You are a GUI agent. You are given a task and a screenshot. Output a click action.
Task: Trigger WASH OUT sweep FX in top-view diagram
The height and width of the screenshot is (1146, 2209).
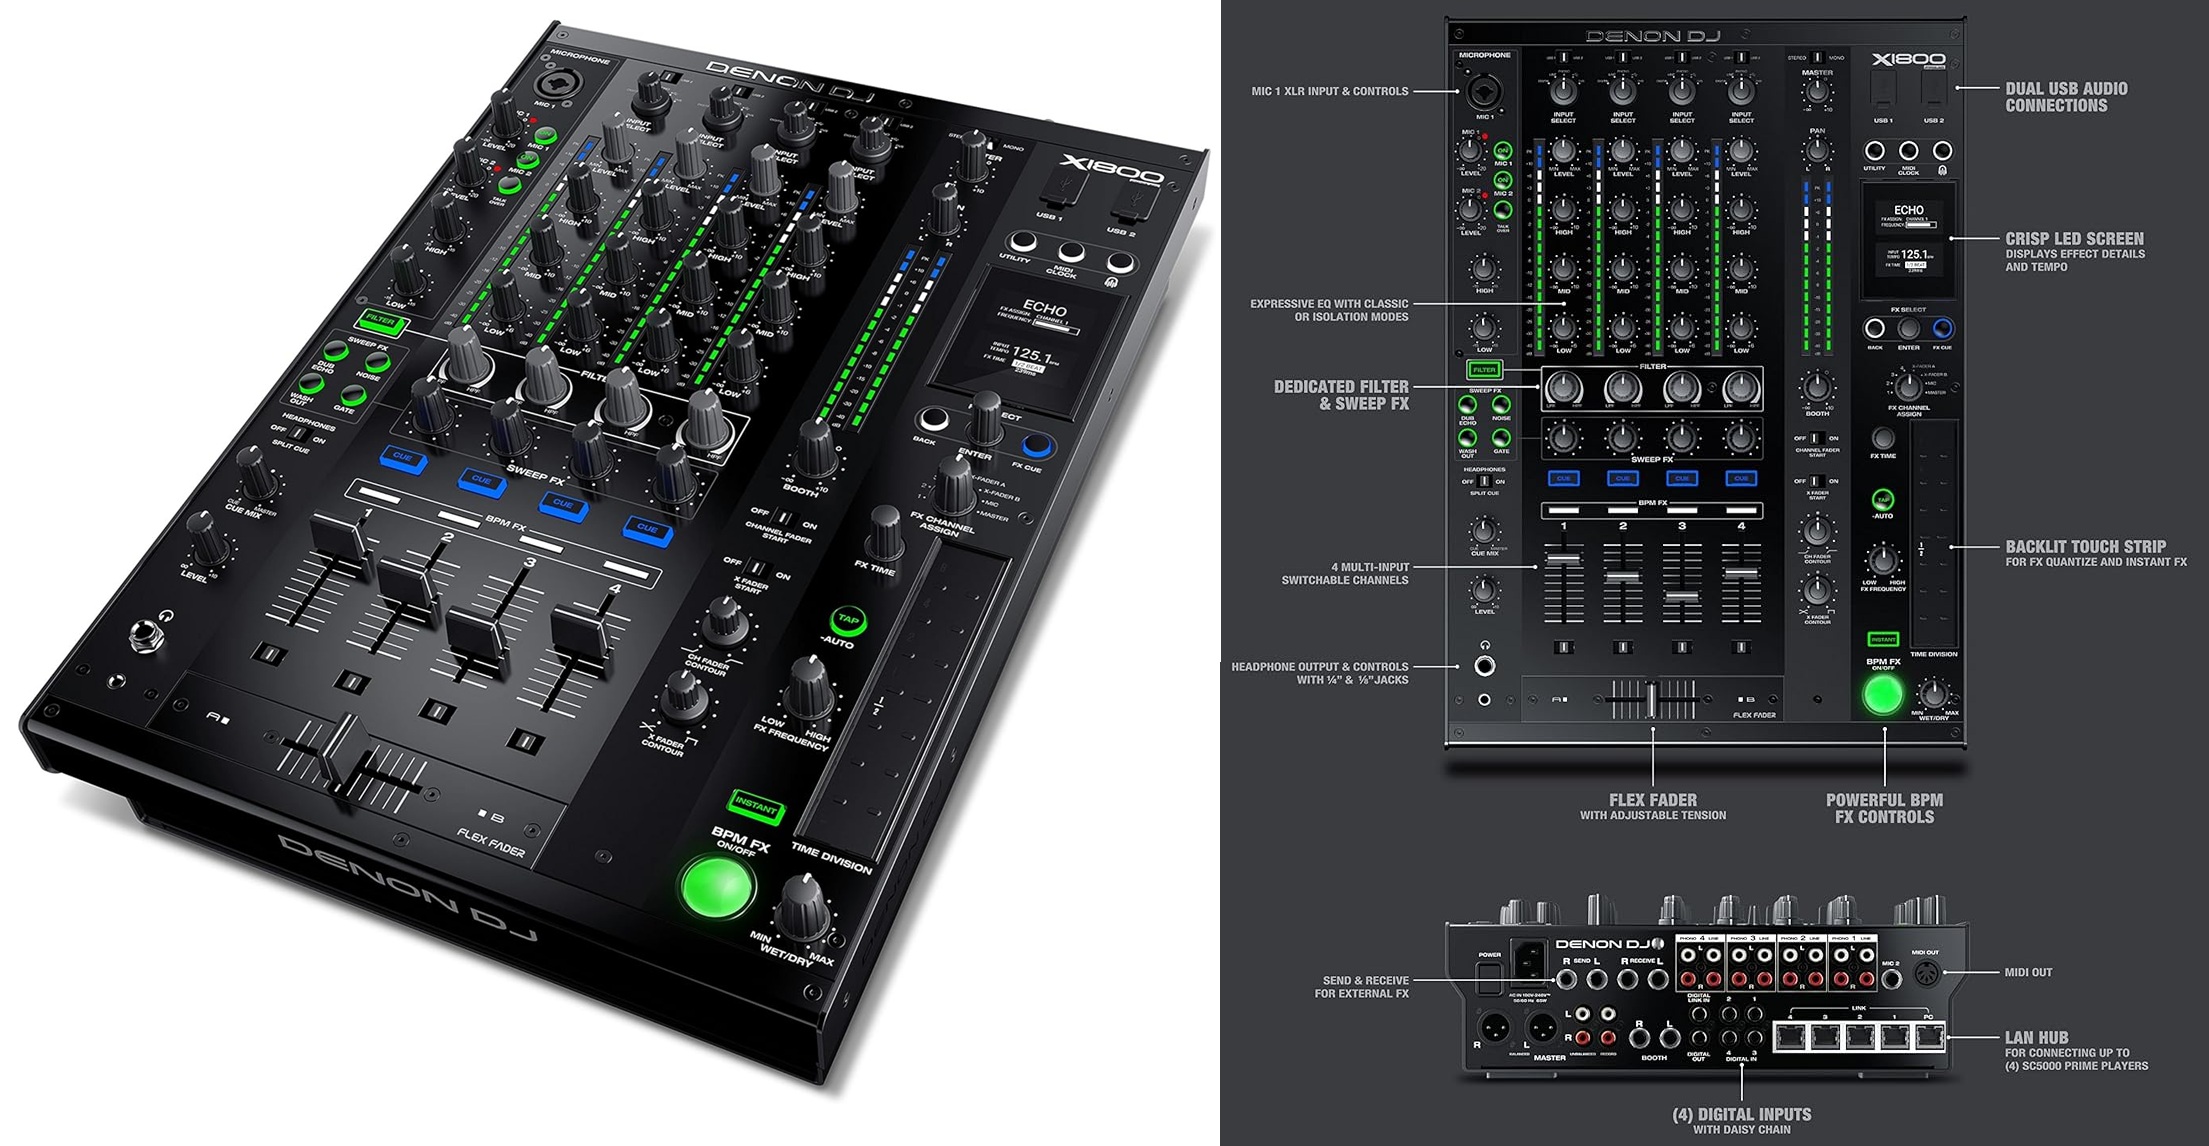1467,438
